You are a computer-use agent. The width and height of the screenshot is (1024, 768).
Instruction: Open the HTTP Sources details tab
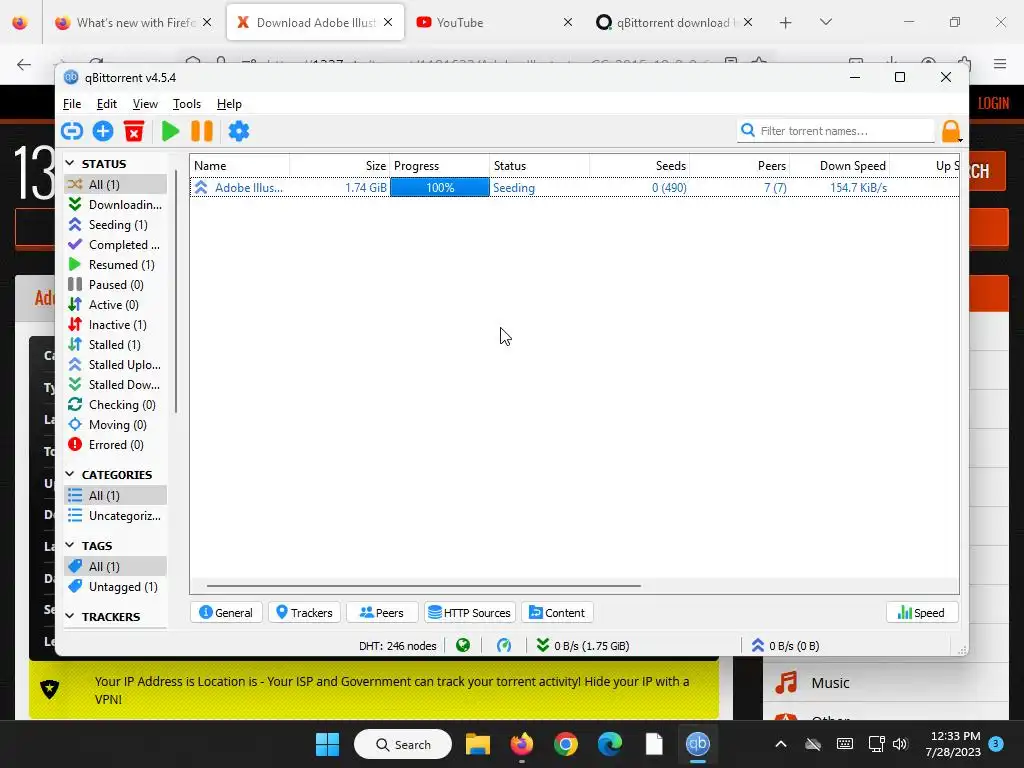(470, 613)
